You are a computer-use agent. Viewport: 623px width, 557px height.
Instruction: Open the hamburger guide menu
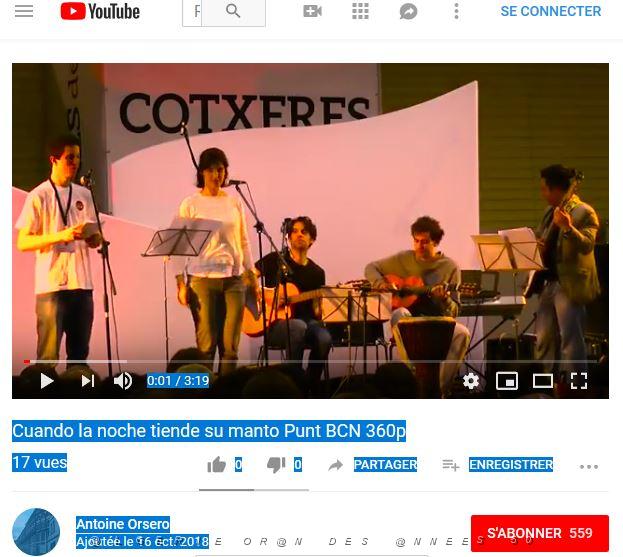24,11
